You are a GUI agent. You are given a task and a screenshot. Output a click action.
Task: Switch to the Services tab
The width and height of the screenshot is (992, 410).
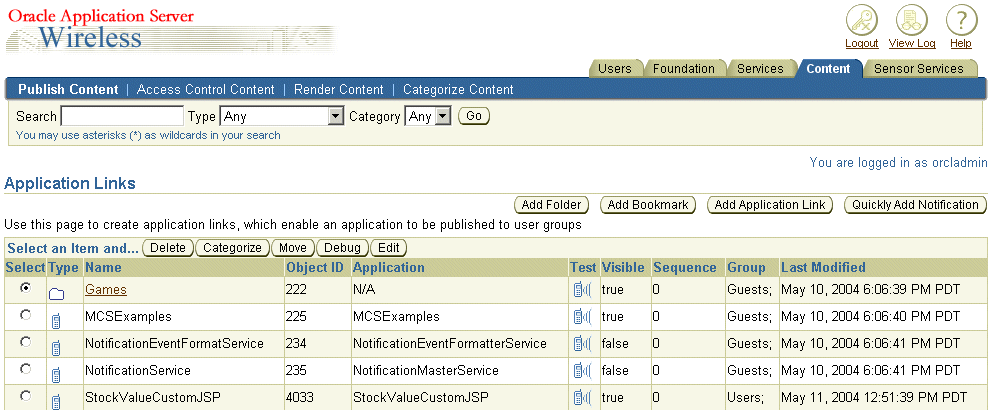point(760,68)
